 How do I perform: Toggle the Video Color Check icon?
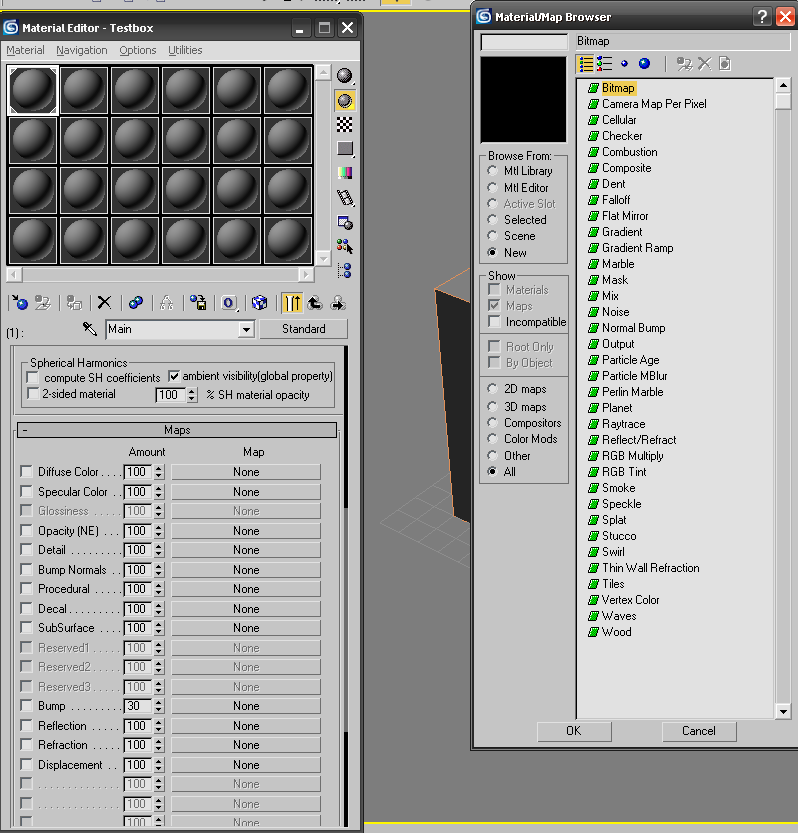(x=344, y=173)
